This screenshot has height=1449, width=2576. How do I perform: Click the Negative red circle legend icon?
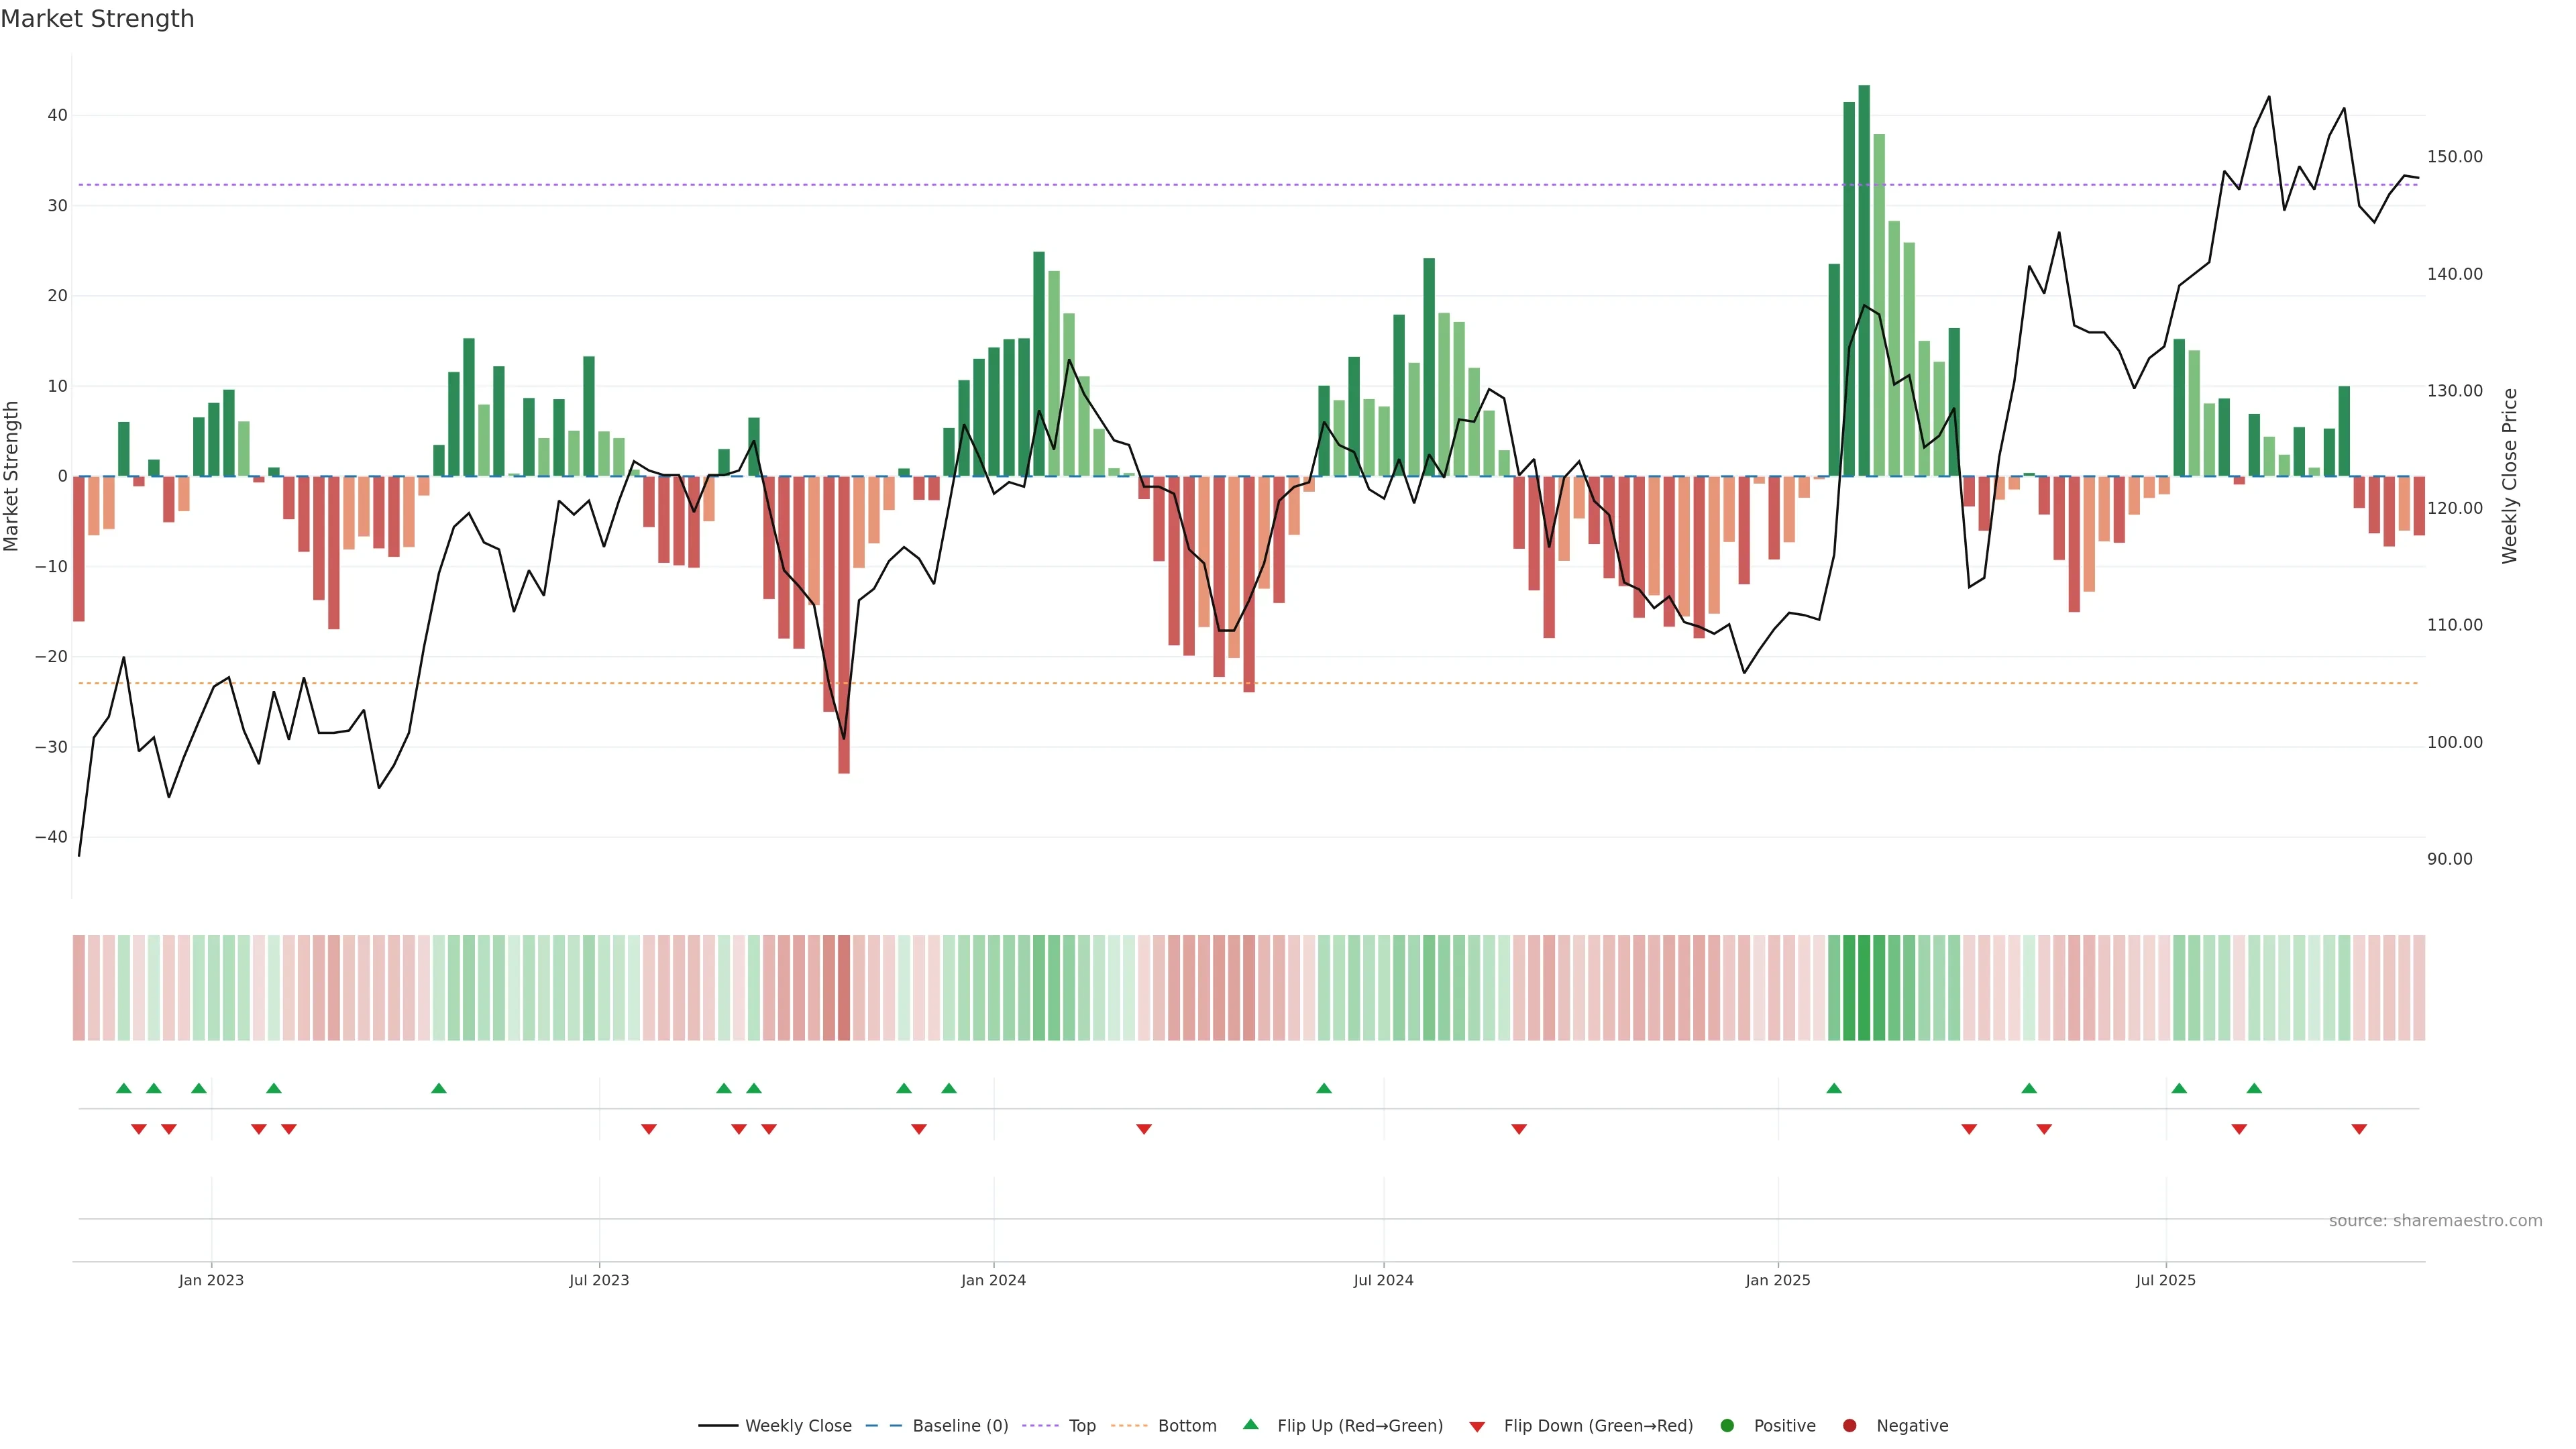click(1849, 1426)
